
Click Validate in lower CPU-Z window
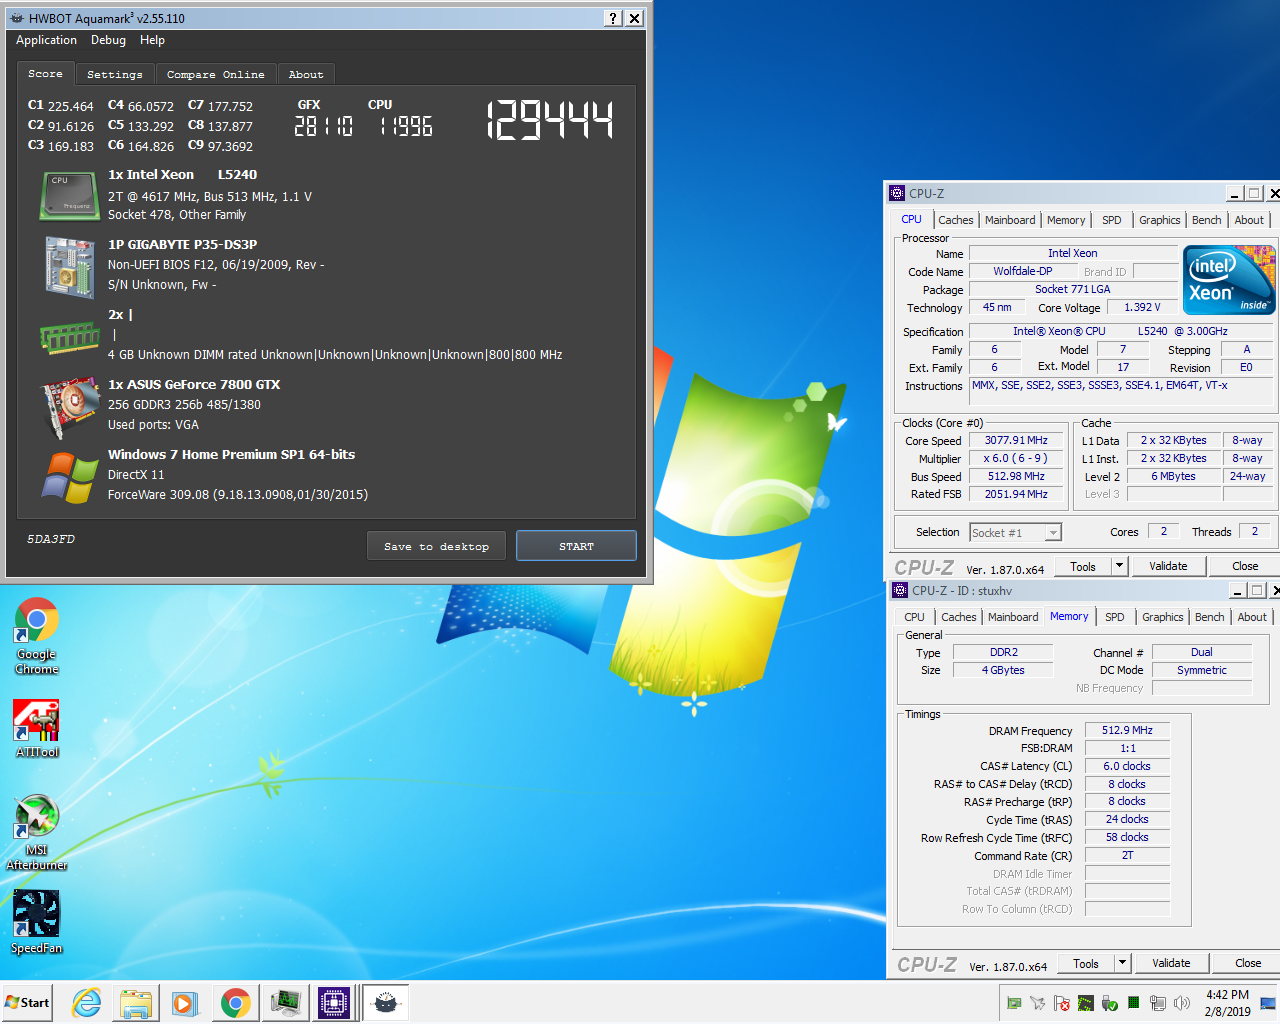pyautogui.click(x=1171, y=963)
